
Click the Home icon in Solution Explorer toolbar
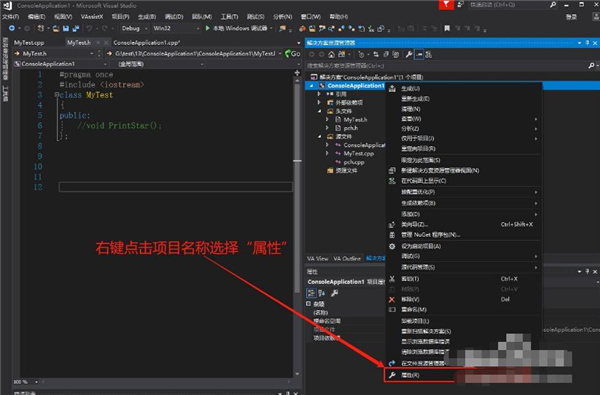(331, 54)
